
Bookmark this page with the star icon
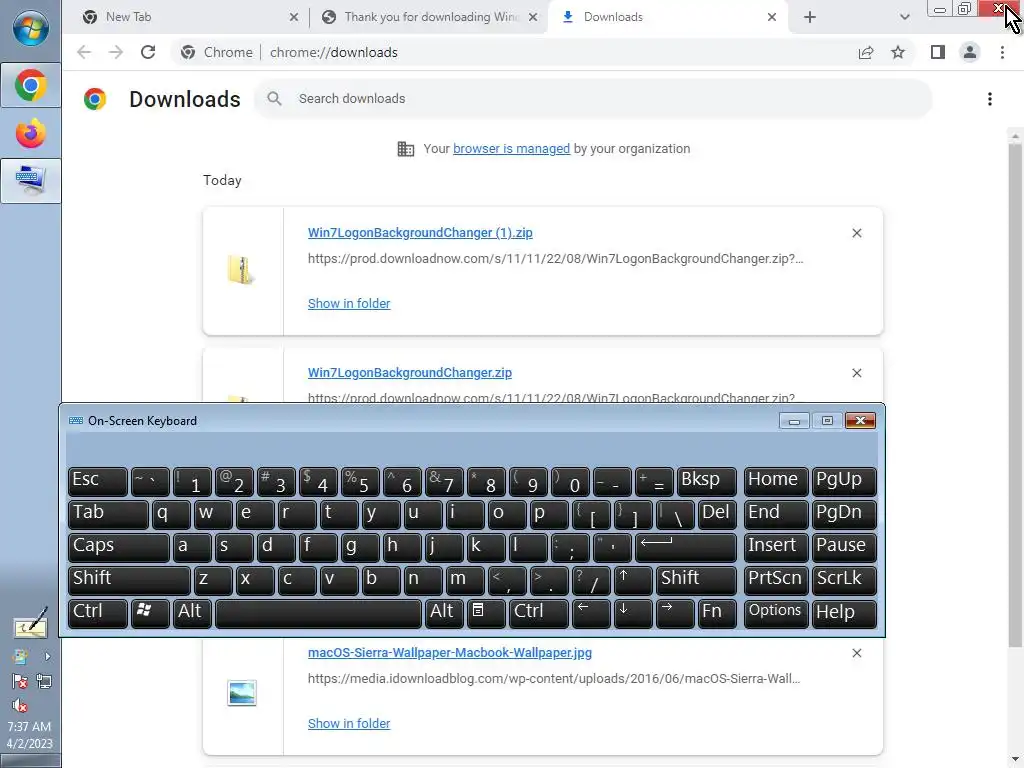click(898, 52)
